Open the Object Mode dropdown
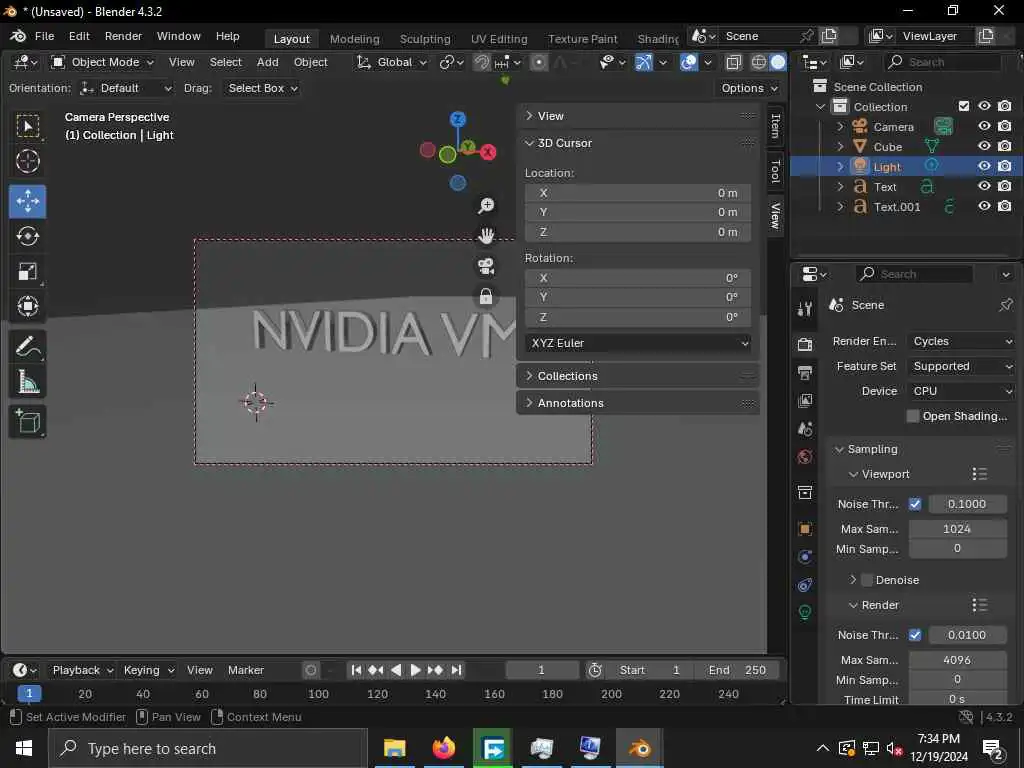Screen dimensions: 1024x768 coord(103,62)
